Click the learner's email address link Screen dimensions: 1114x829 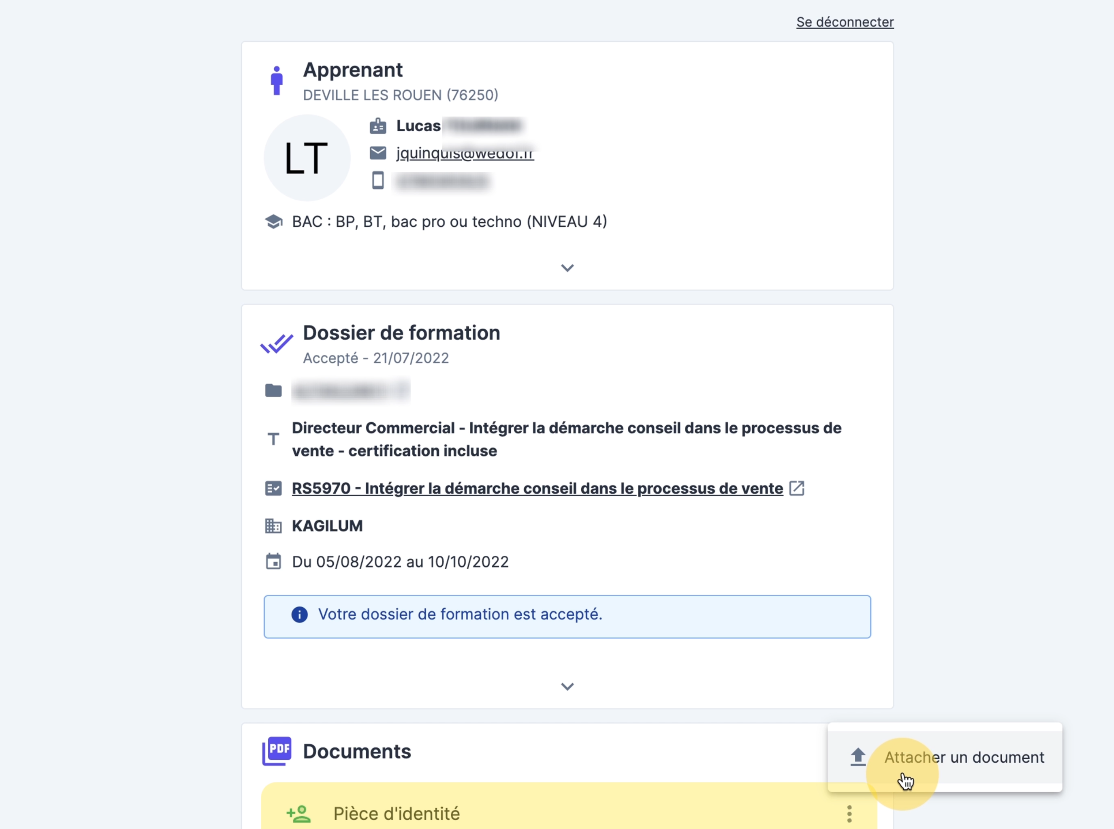point(465,153)
